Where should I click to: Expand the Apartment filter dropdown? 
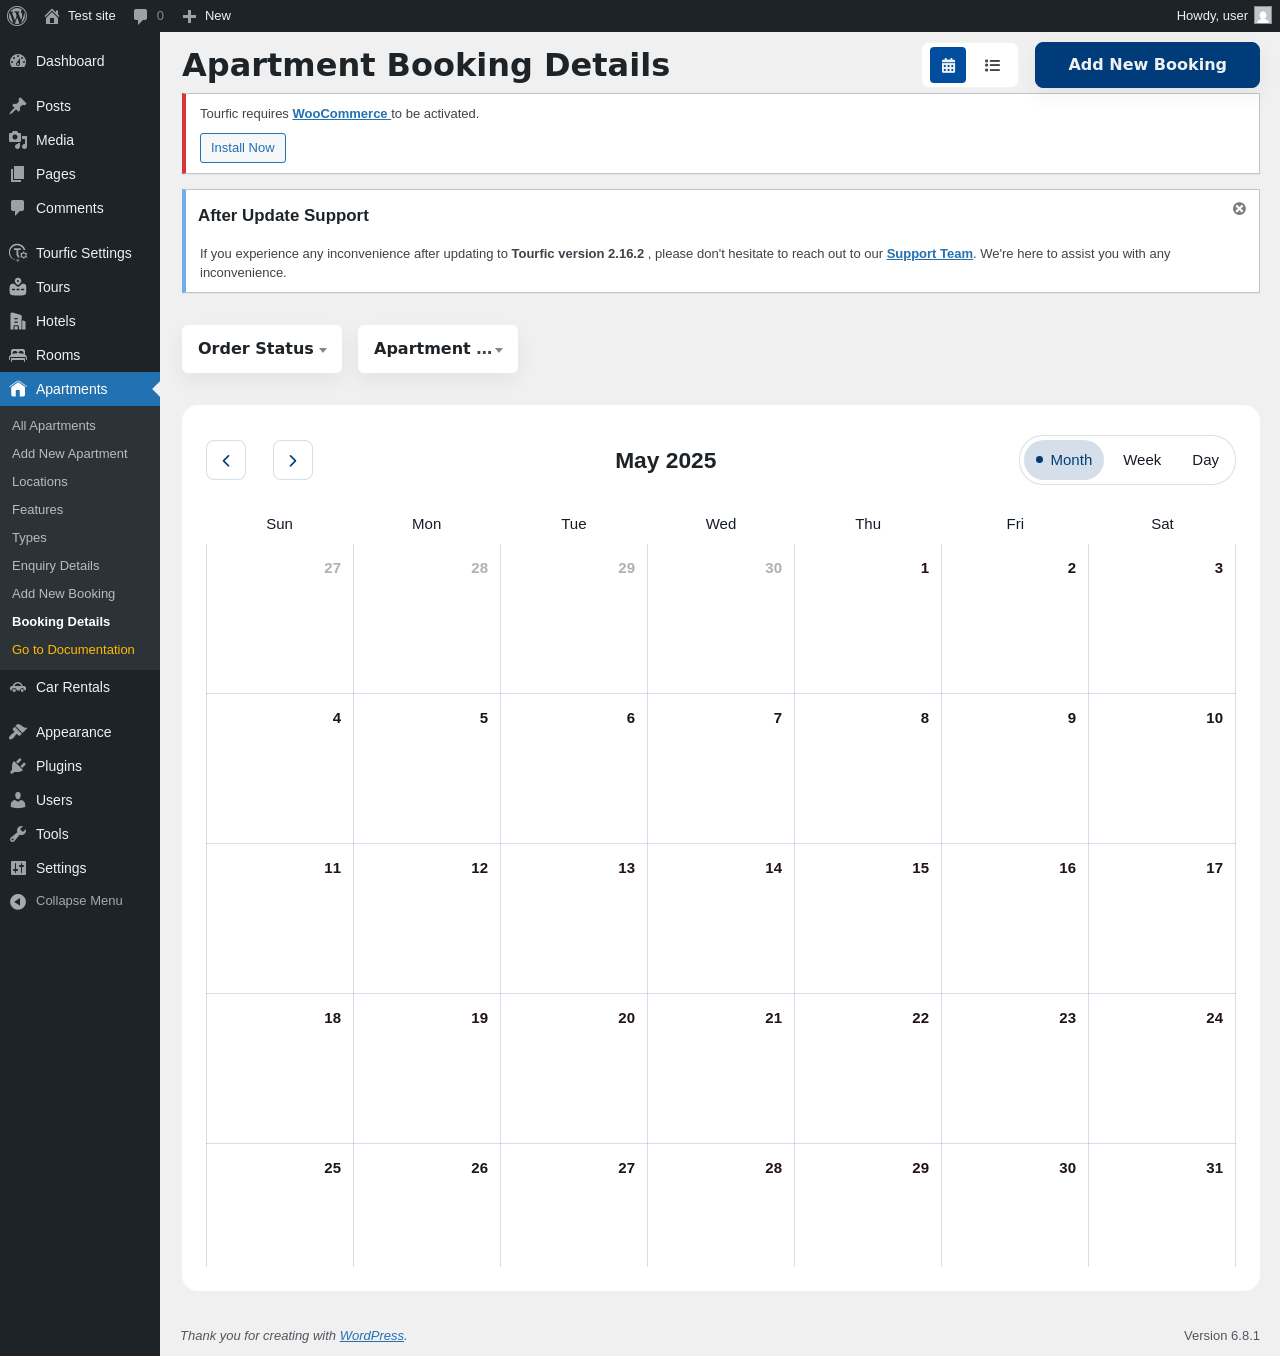(438, 349)
